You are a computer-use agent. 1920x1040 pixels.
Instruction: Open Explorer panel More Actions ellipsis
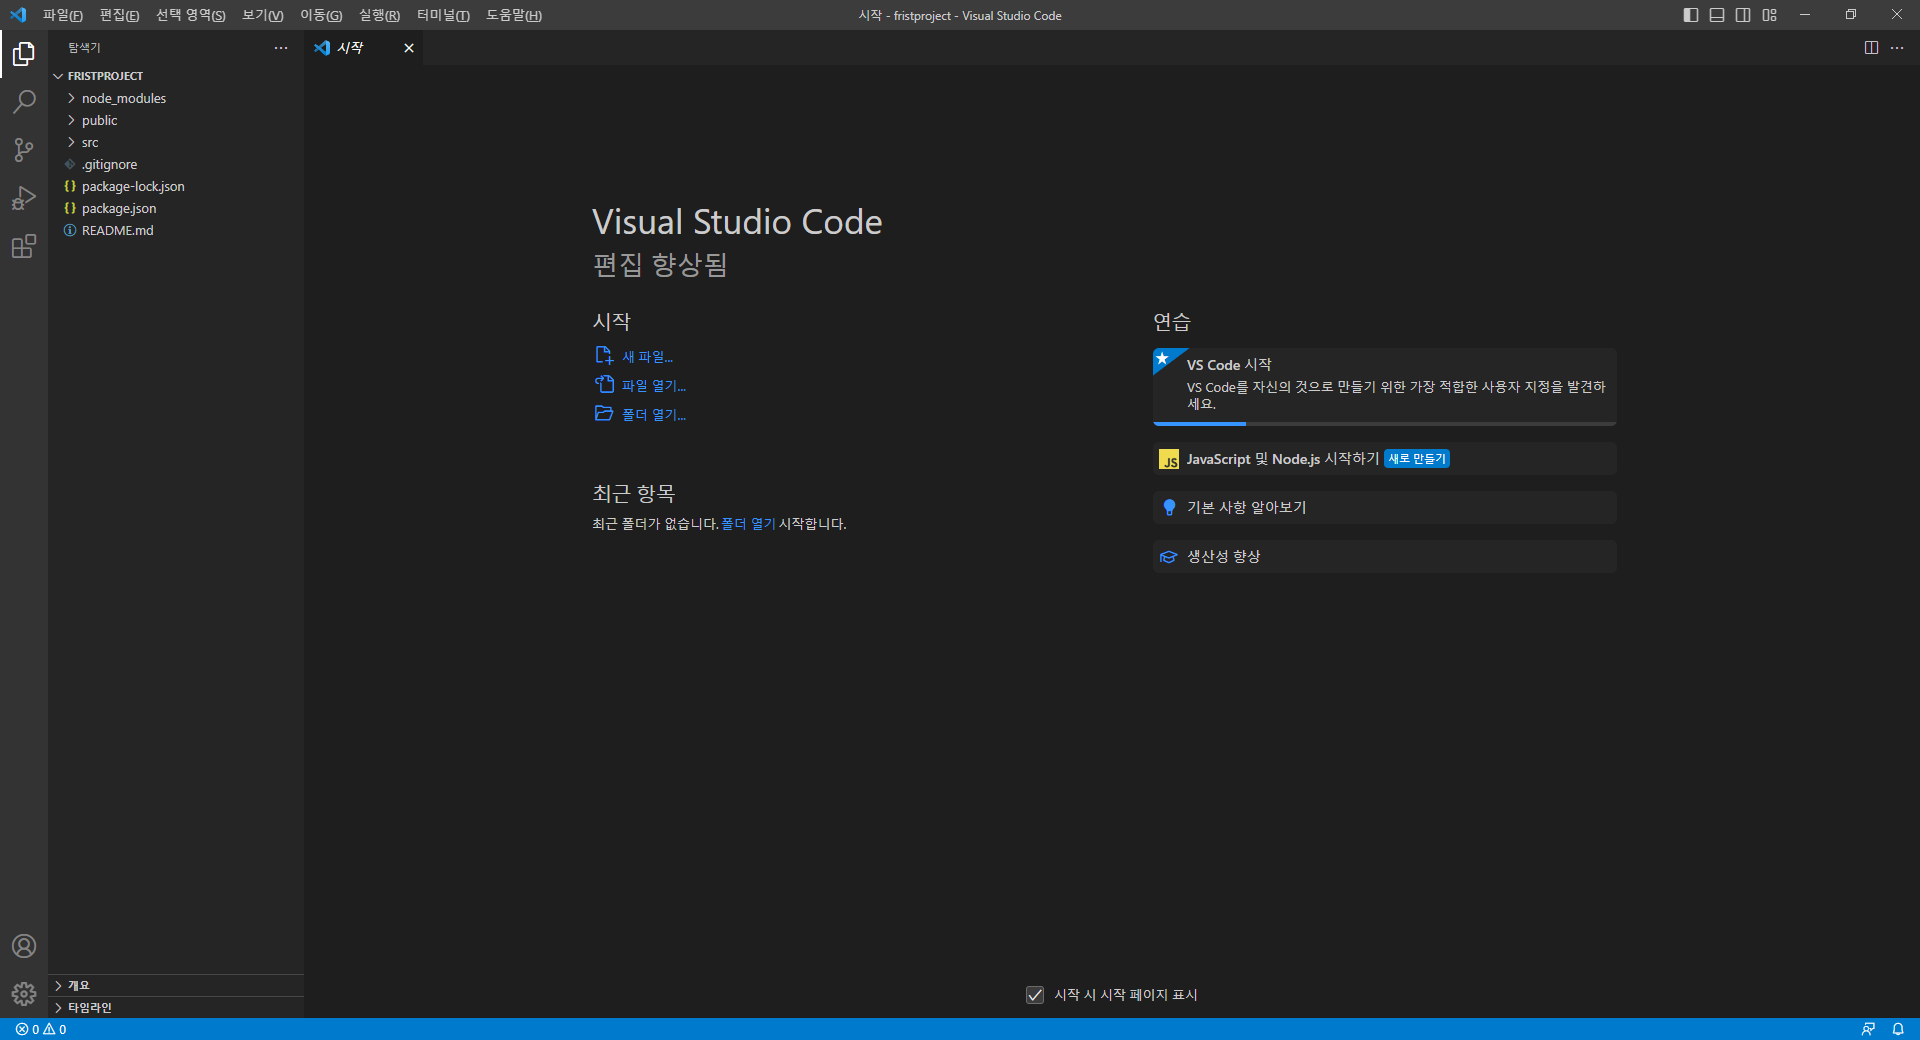tap(281, 48)
